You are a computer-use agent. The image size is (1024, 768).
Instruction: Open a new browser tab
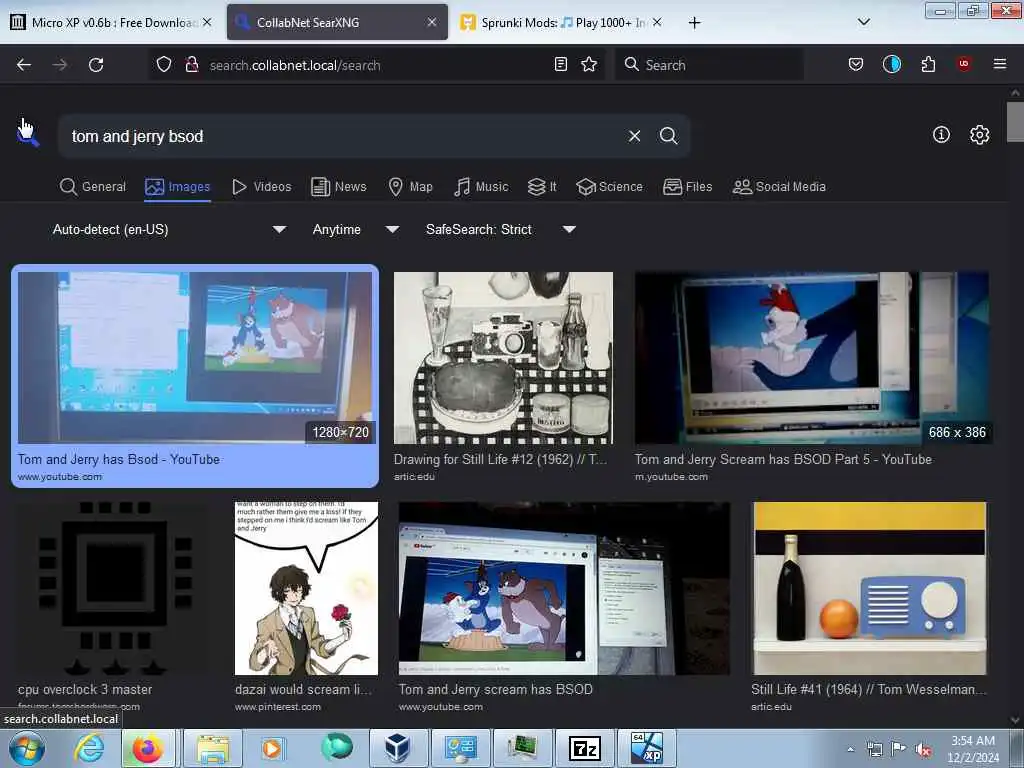(694, 23)
